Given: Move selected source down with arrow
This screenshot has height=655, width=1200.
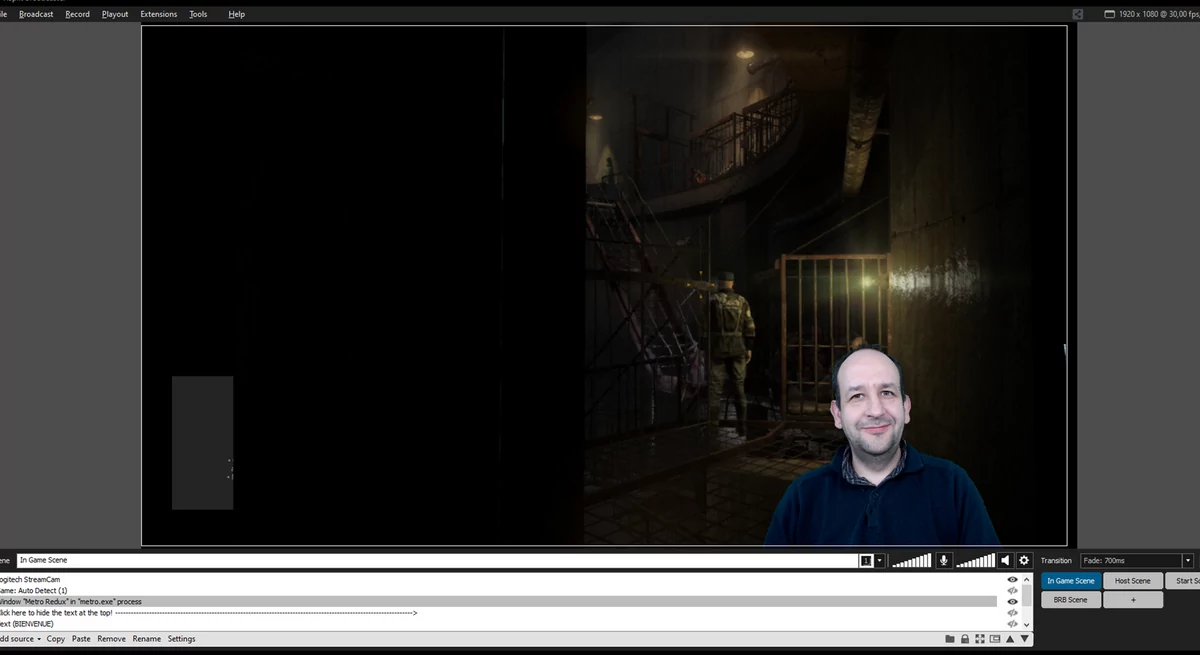Looking at the screenshot, I should 1024,639.
